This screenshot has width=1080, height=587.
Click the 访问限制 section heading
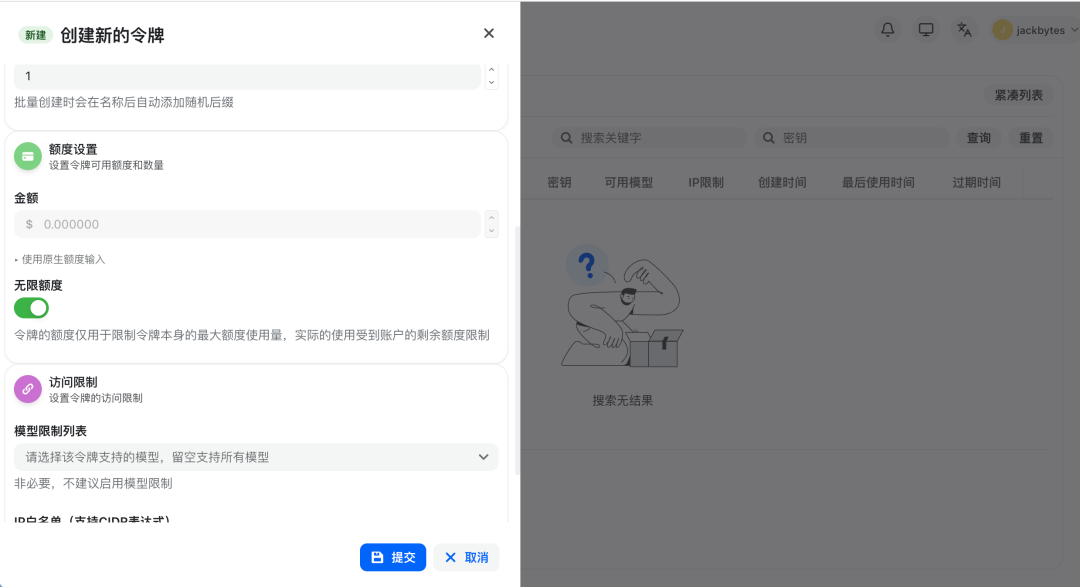click(73, 382)
